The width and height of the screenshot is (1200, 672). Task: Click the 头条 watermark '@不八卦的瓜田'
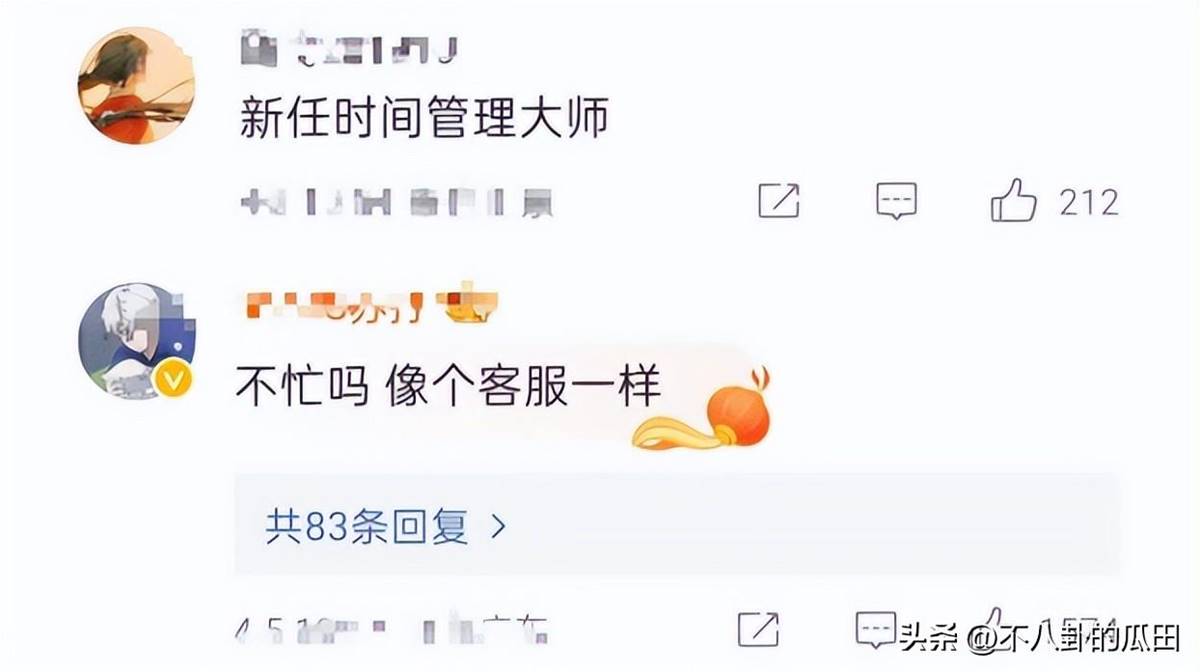1074,636
